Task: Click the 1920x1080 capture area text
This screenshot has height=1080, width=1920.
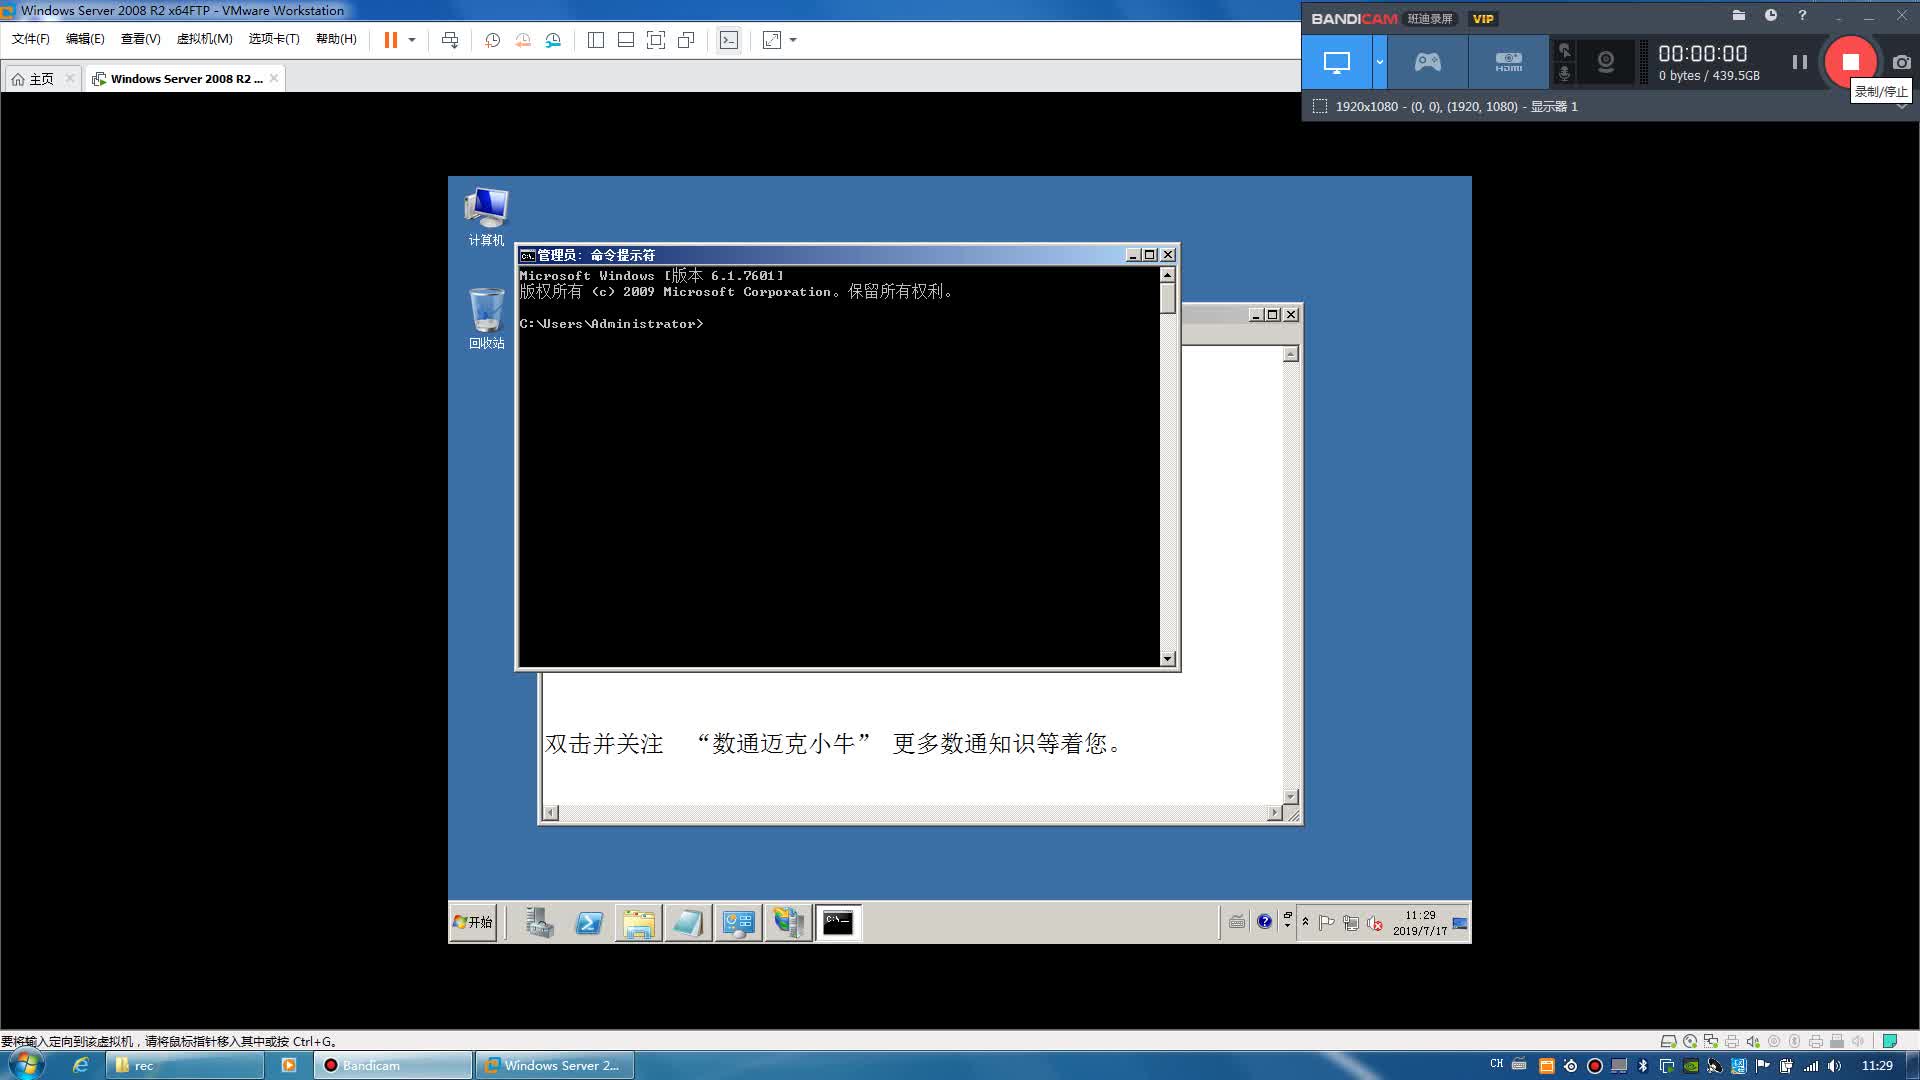Action: tap(1456, 106)
